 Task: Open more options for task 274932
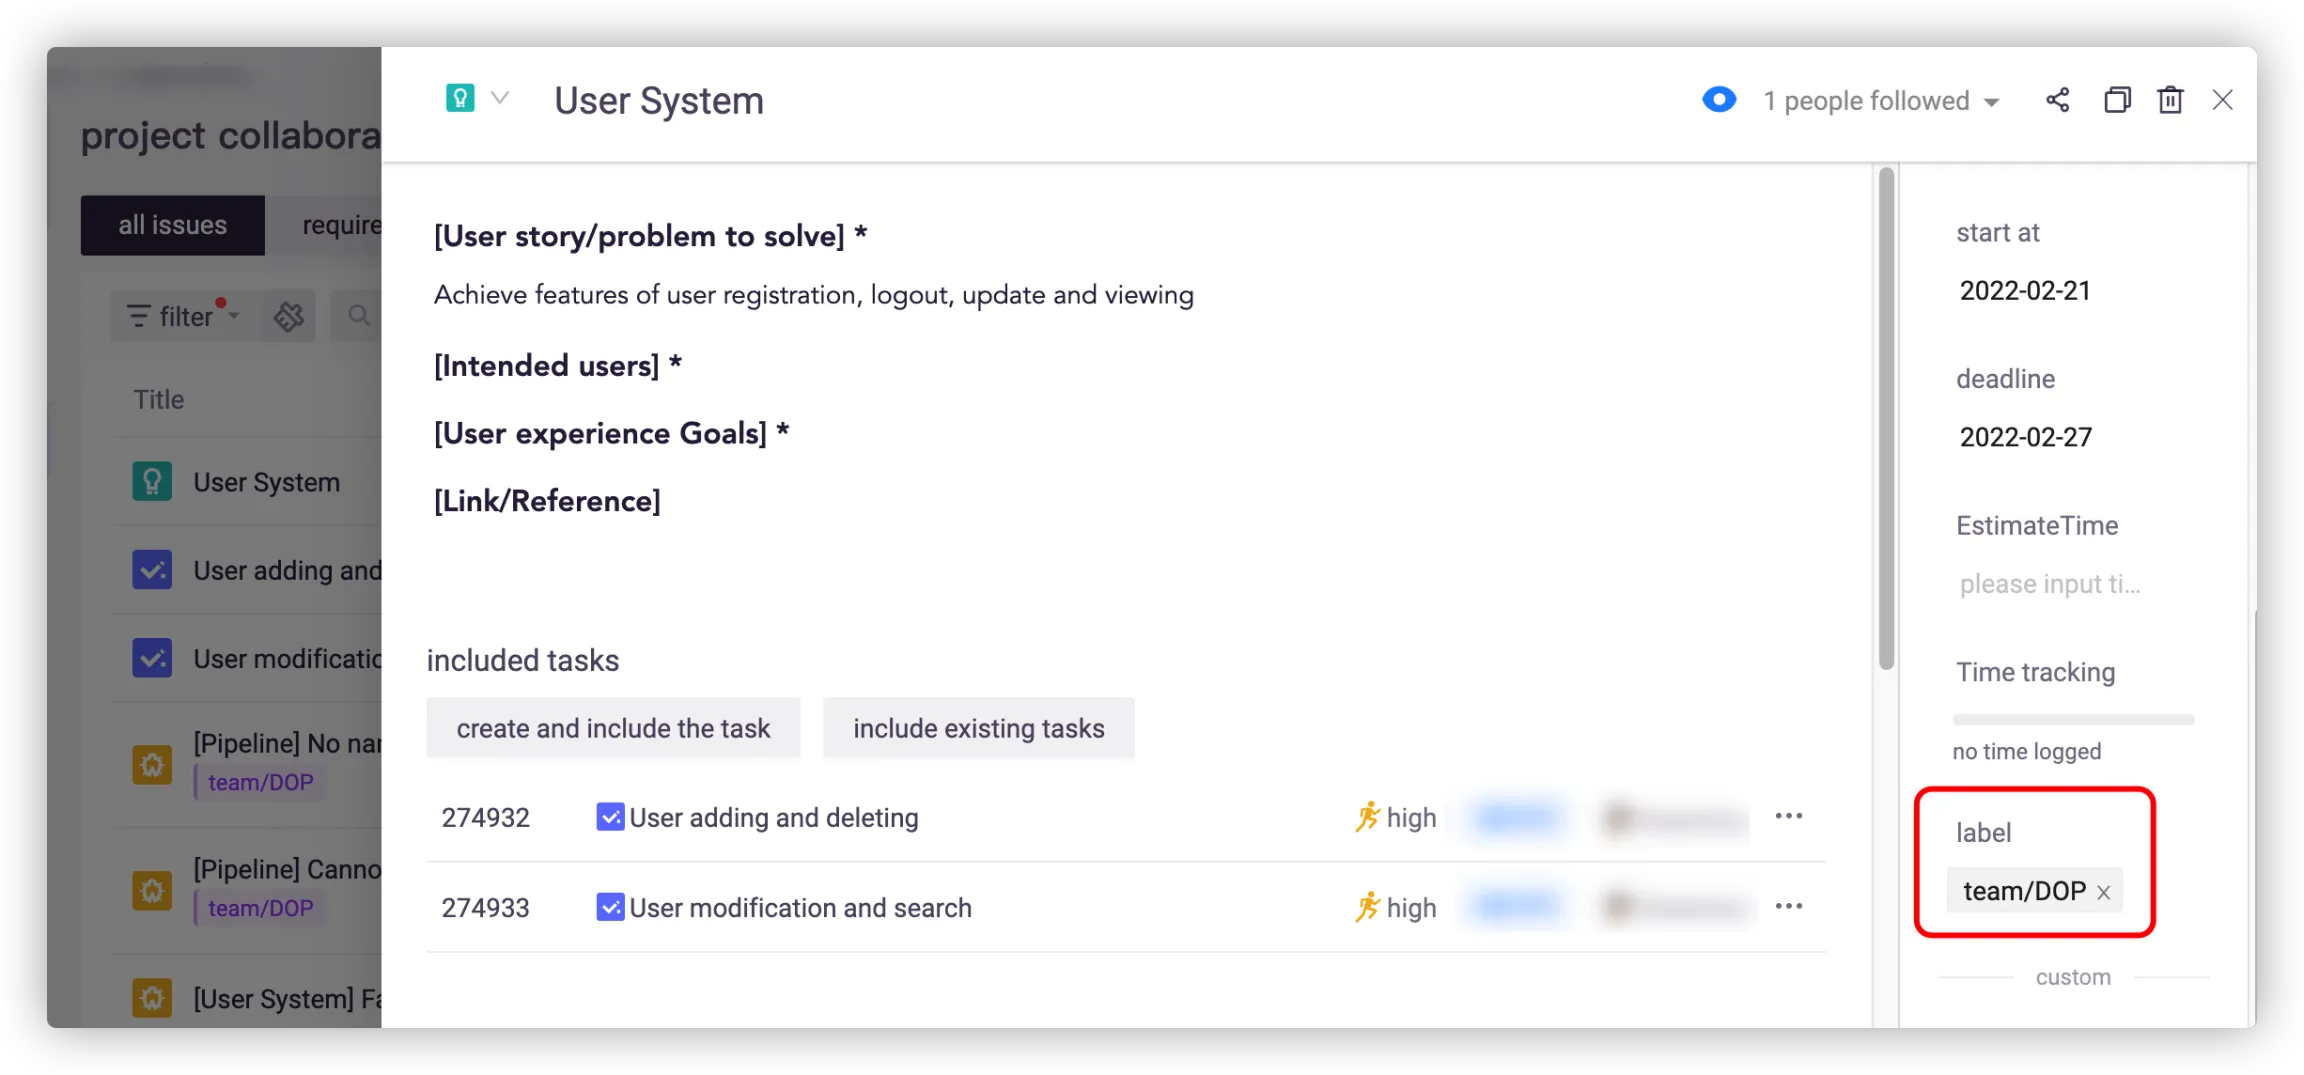[1788, 816]
